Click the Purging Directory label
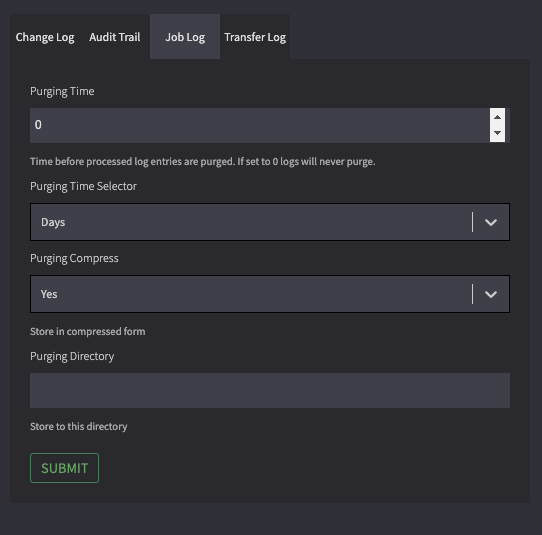The height and width of the screenshot is (535, 542). [x=72, y=356]
